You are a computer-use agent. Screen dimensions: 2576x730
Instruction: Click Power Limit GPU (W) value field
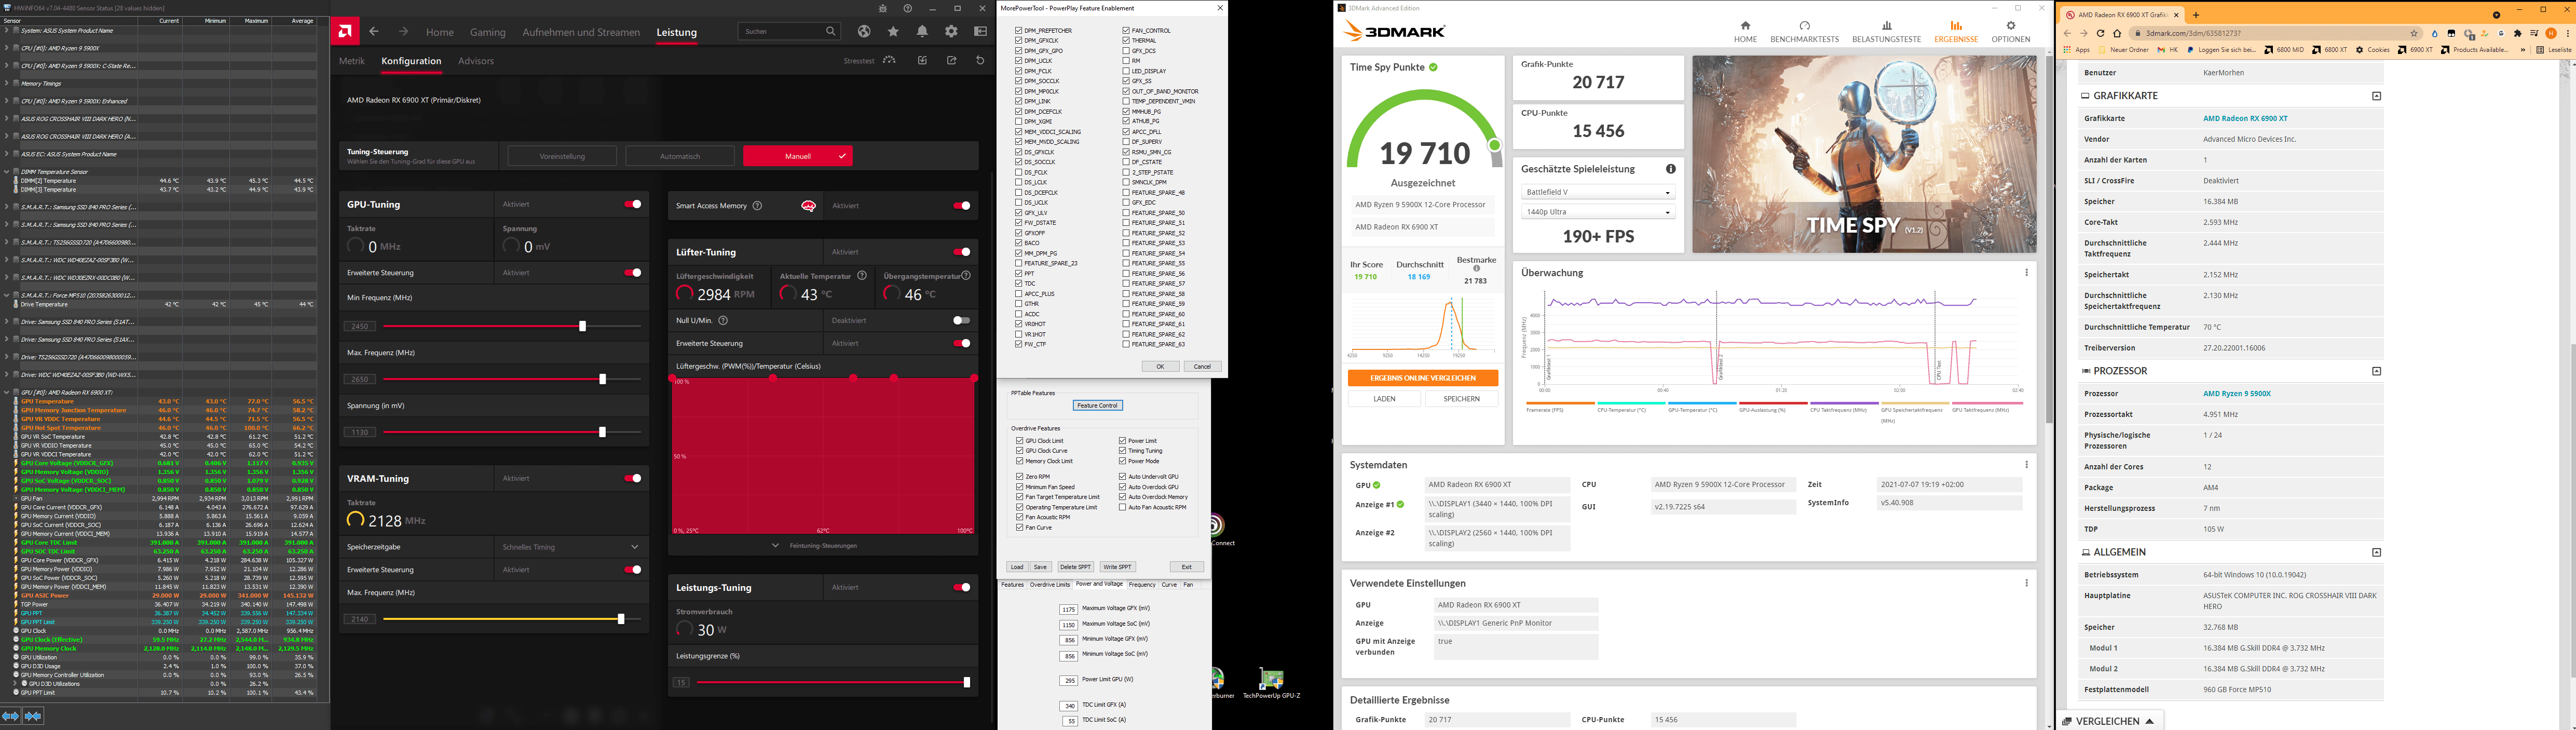[x=1069, y=681]
